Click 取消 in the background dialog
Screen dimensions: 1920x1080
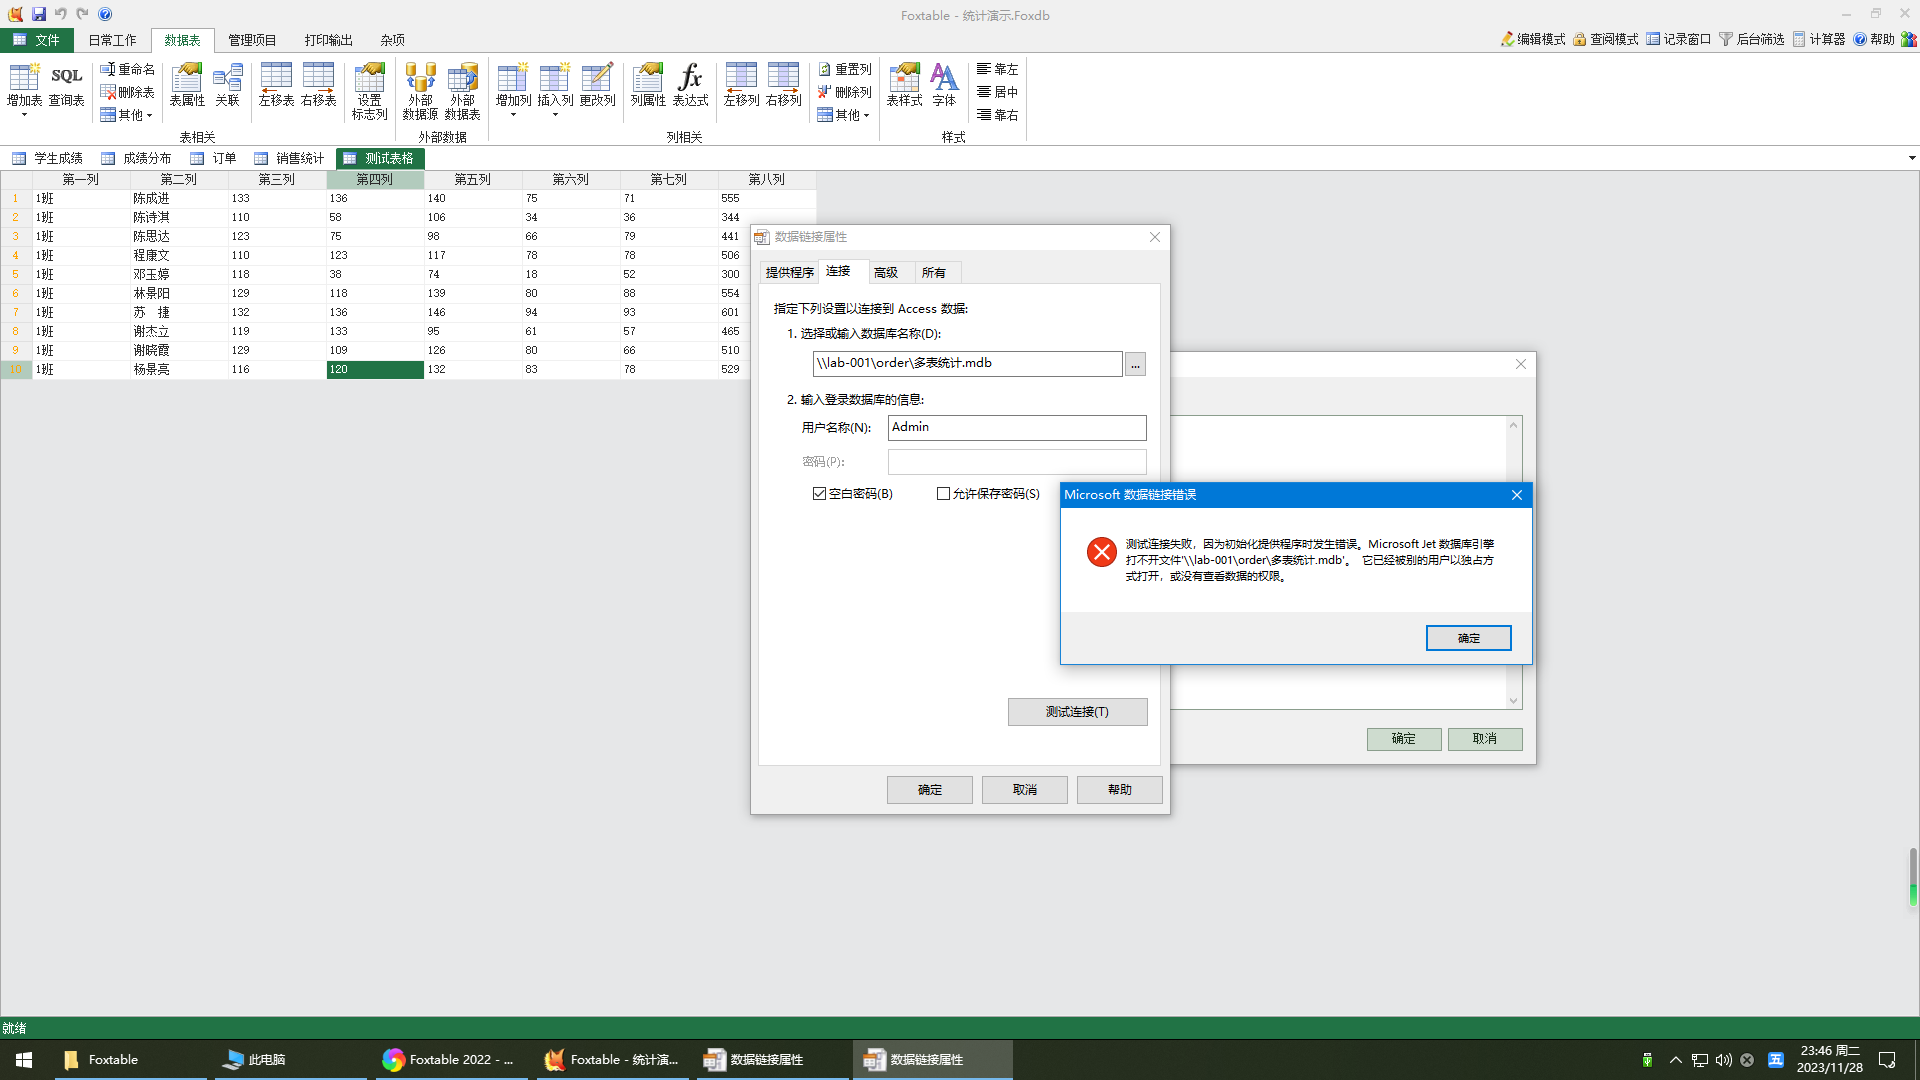[x=1484, y=739]
